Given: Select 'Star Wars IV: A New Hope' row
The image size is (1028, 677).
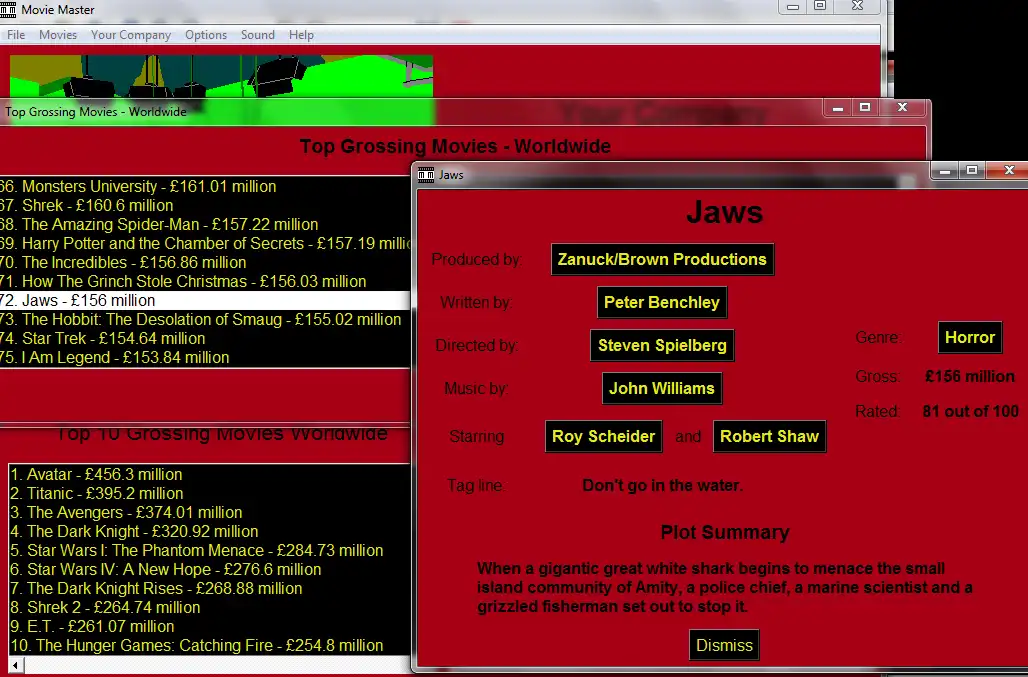Looking at the screenshot, I should point(210,569).
